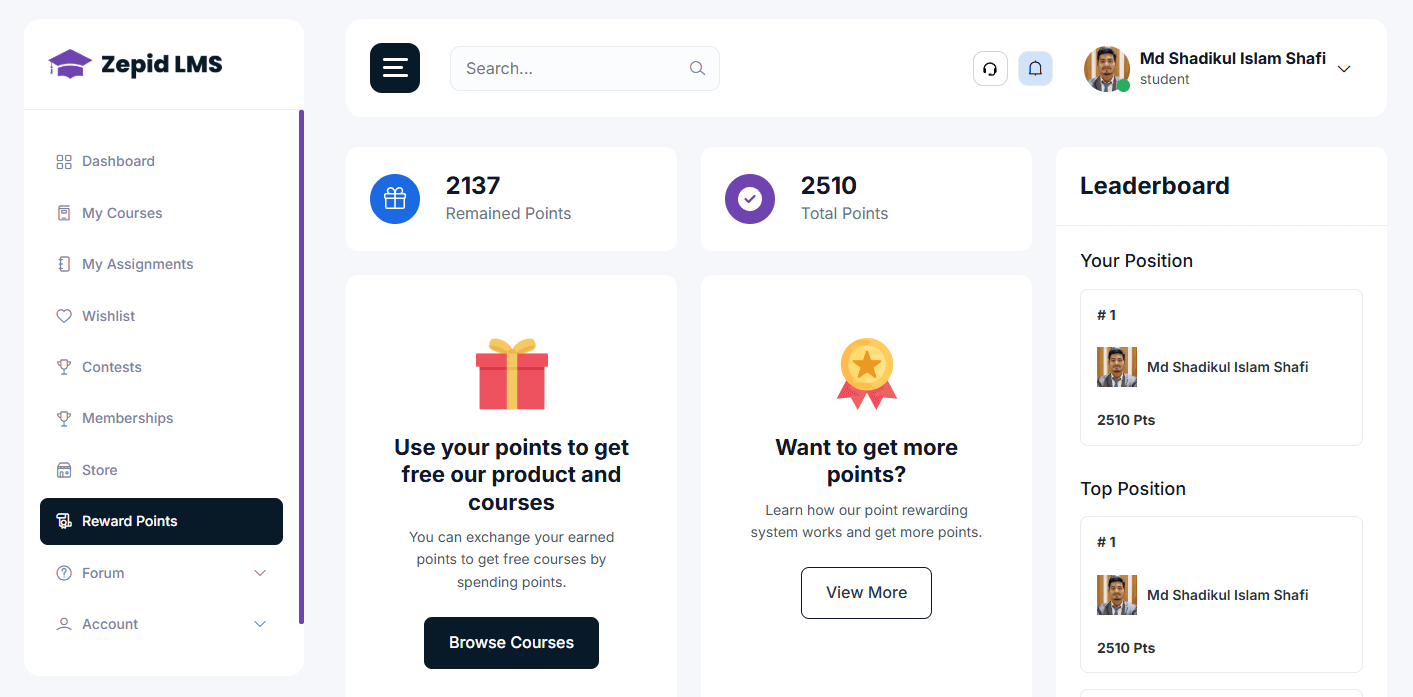Open My Assignments section

(138, 264)
